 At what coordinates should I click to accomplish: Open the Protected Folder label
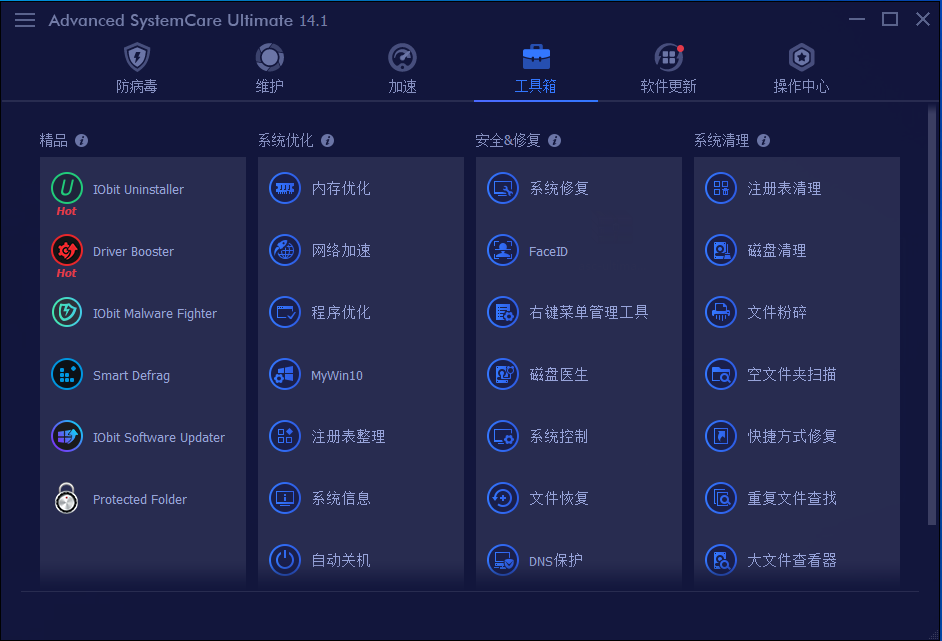pyautogui.click(x=140, y=499)
